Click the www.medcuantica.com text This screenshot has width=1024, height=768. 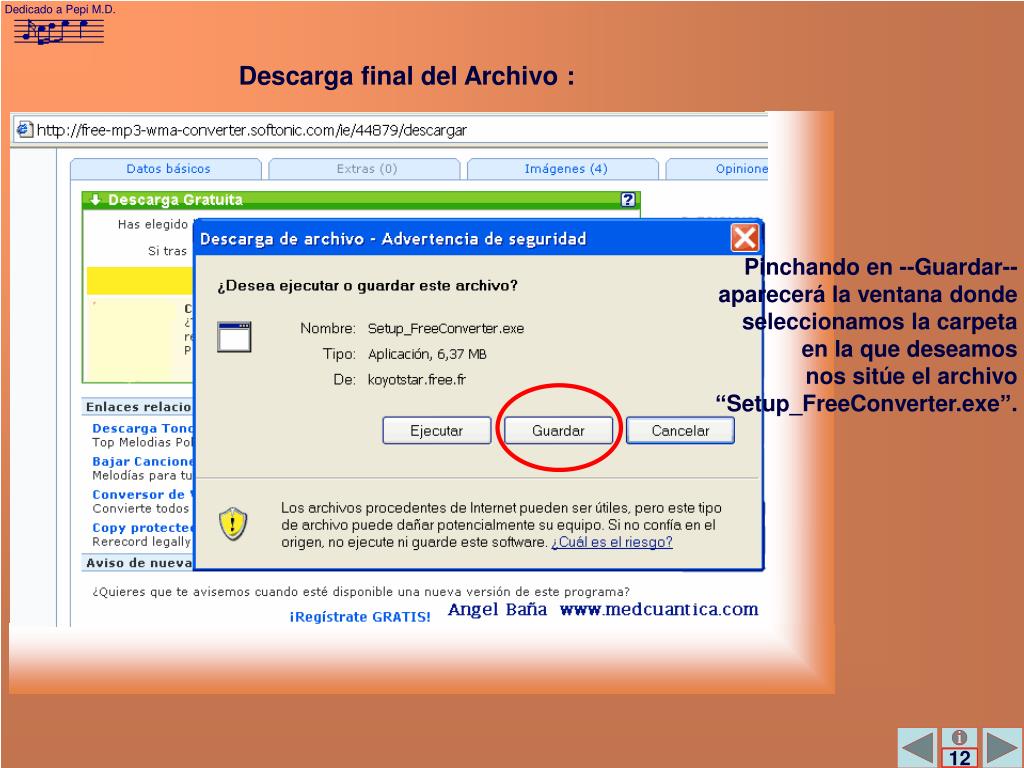659,609
